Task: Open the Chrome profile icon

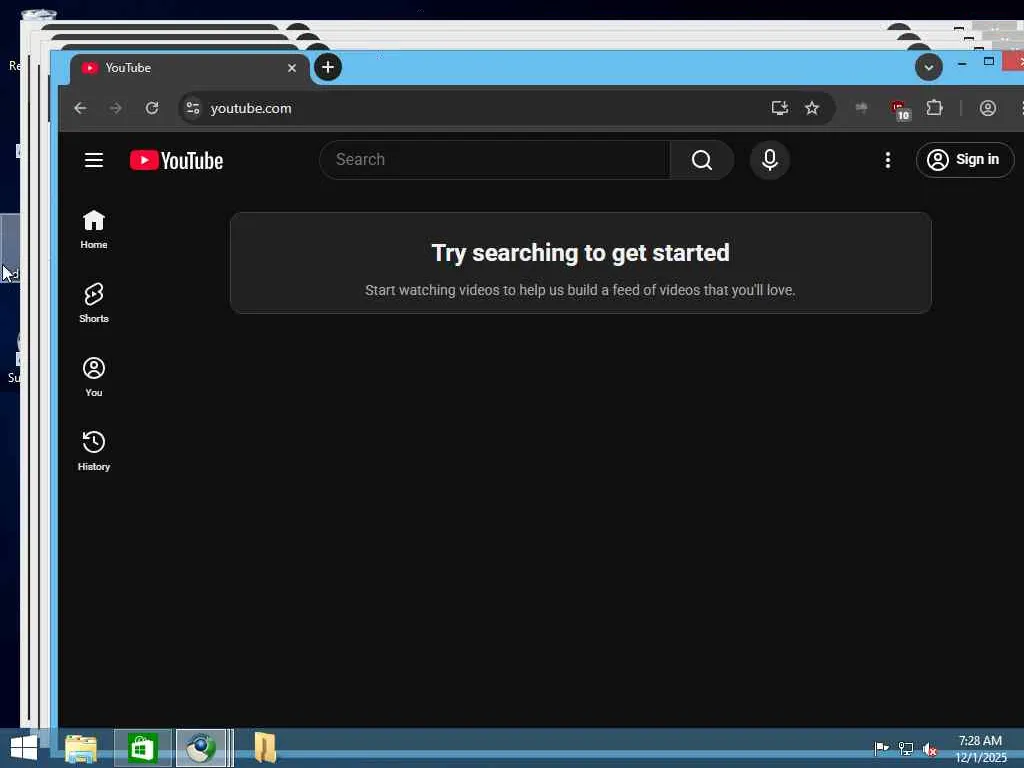Action: (987, 108)
